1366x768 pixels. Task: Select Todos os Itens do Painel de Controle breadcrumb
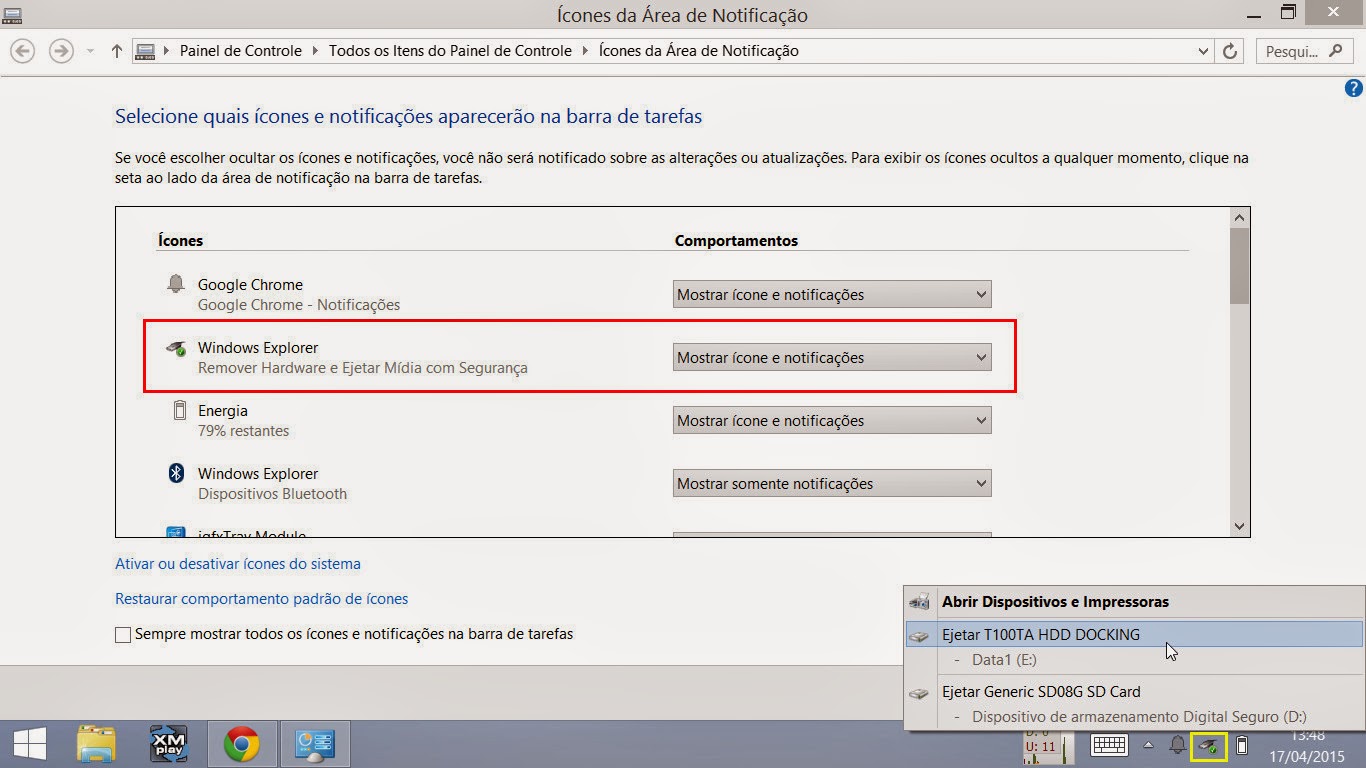tap(450, 51)
